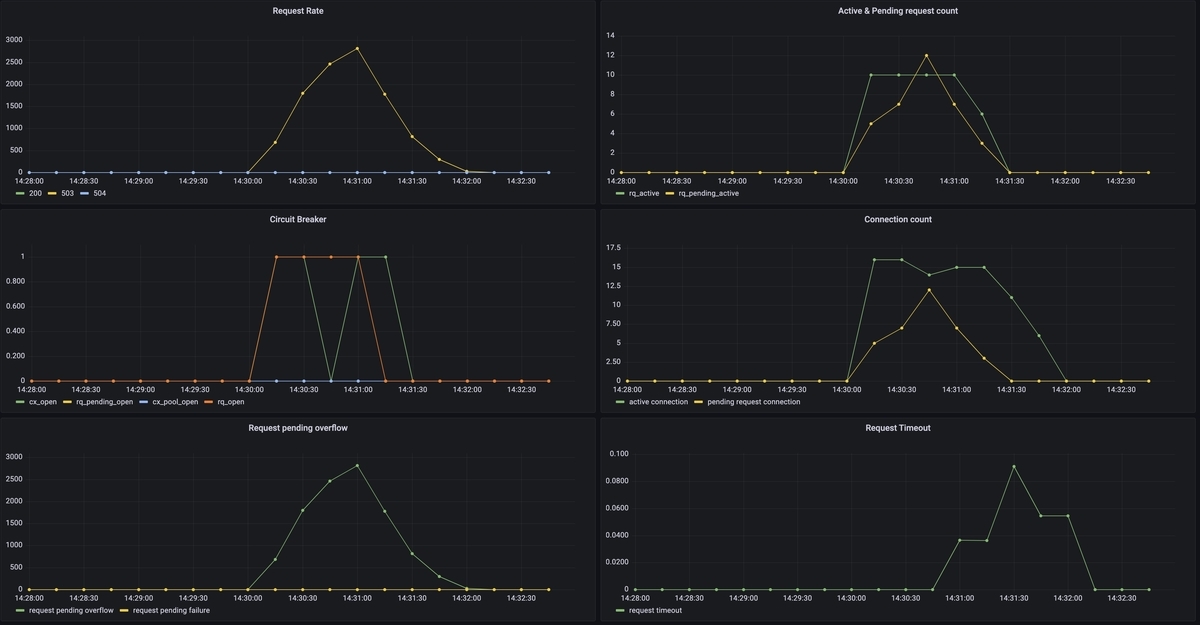Open the Request Rate panel title menu
Viewport: 1200px width, 625px height.
[x=298, y=11]
